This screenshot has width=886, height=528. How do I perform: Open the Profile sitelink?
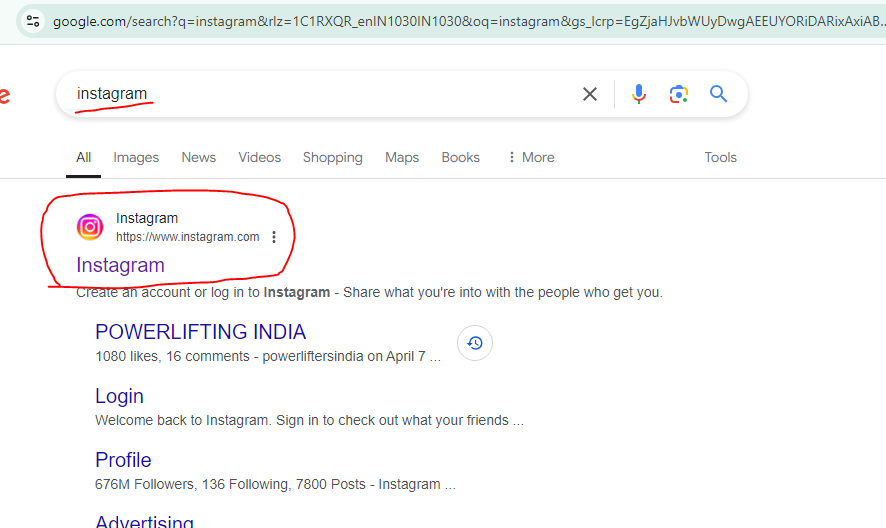(x=123, y=460)
